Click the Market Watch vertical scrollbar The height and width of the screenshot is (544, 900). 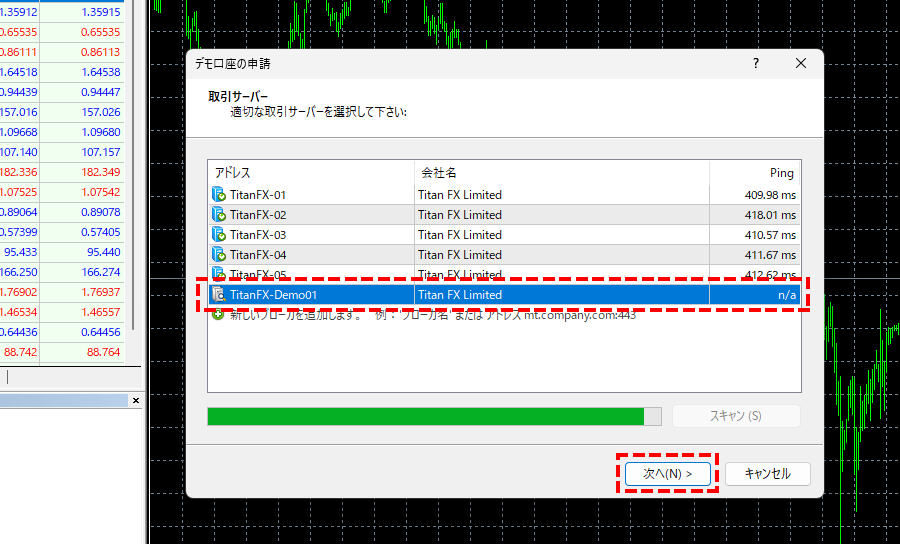(x=134, y=166)
